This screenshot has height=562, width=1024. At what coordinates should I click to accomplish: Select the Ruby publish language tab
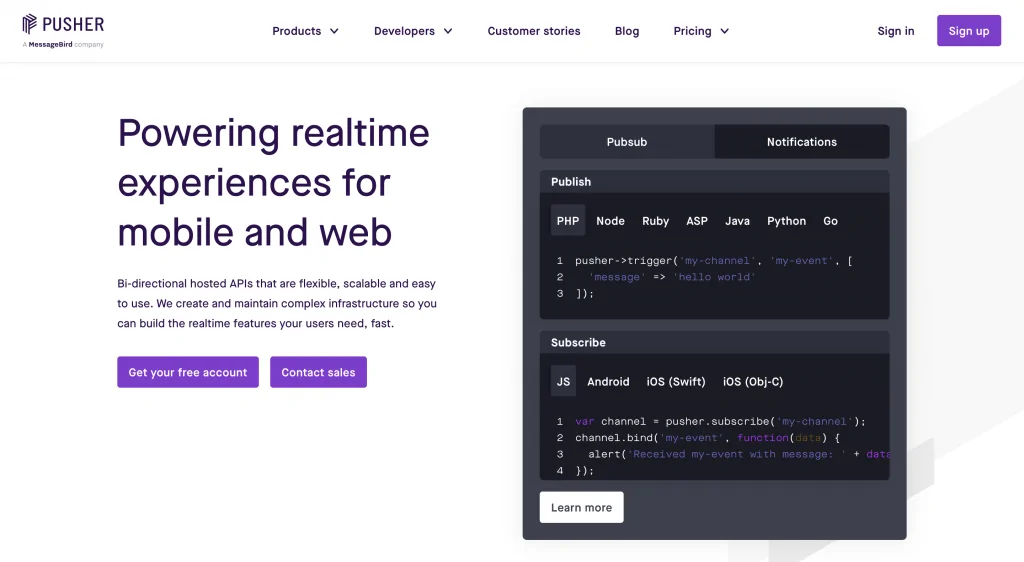click(655, 221)
